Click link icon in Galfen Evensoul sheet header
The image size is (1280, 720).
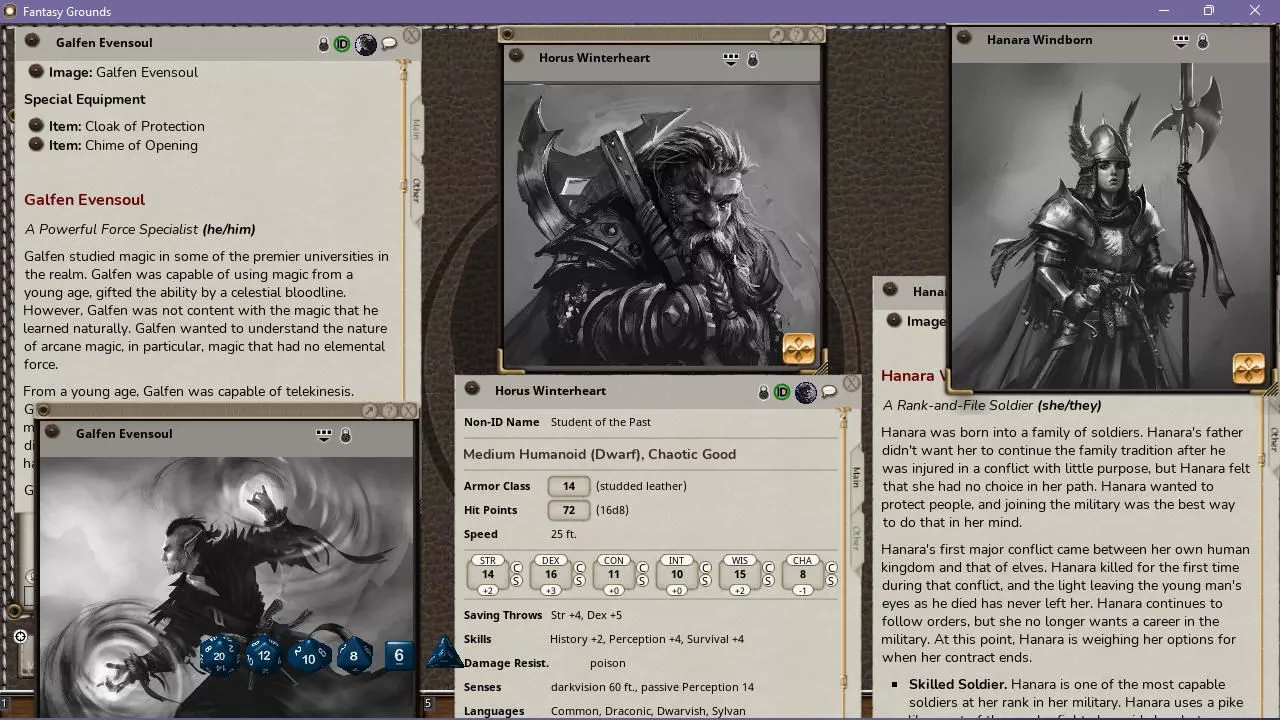32,41
